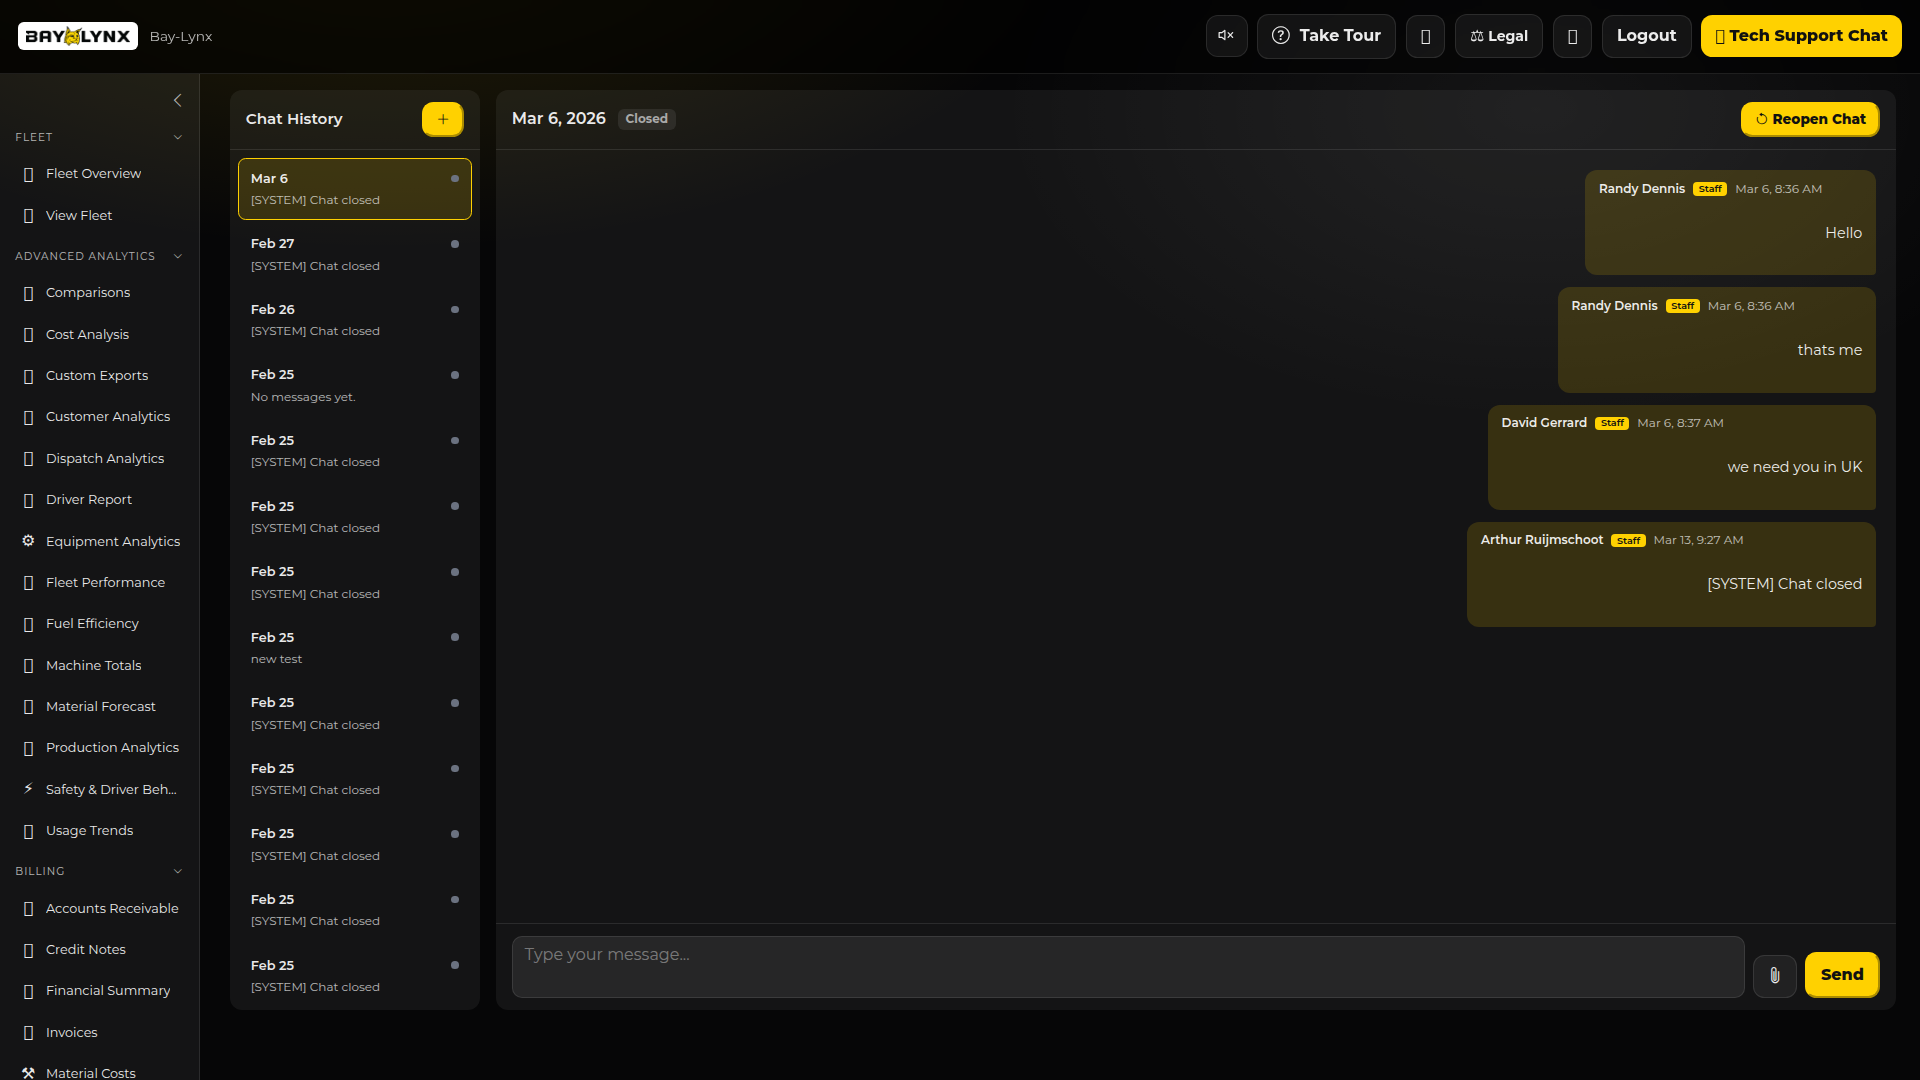Image resolution: width=1920 pixels, height=1080 pixels.
Task: Collapse the Advanced Analytics section
Action: pyautogui.click(x=177, y=256)
